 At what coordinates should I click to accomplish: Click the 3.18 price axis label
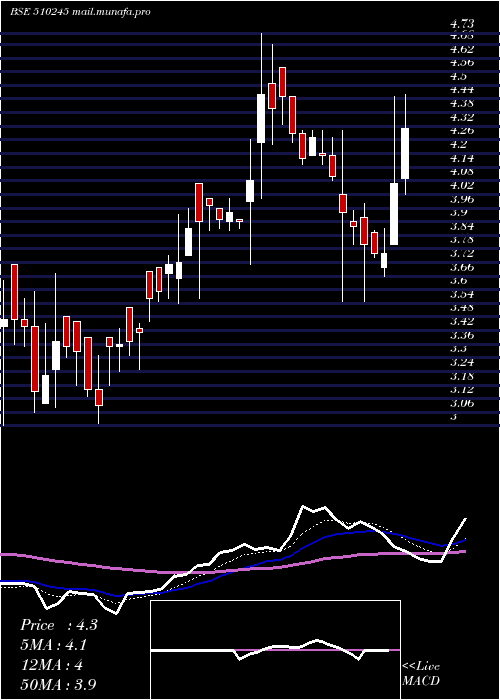tap(462, 376)
